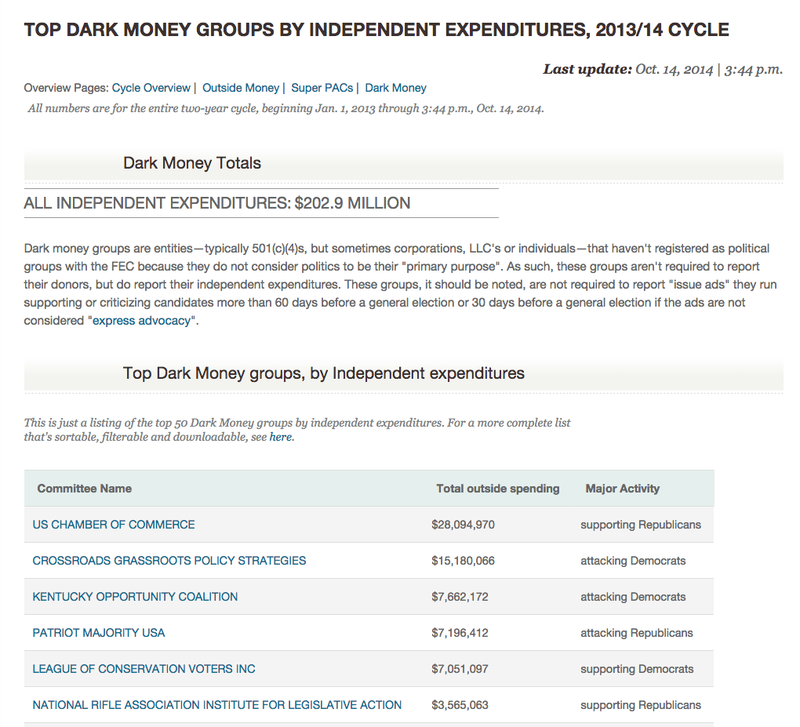Click the Top Dark Money groups section heading
Screen dimensions: 800x727
[x=323, y=373]
